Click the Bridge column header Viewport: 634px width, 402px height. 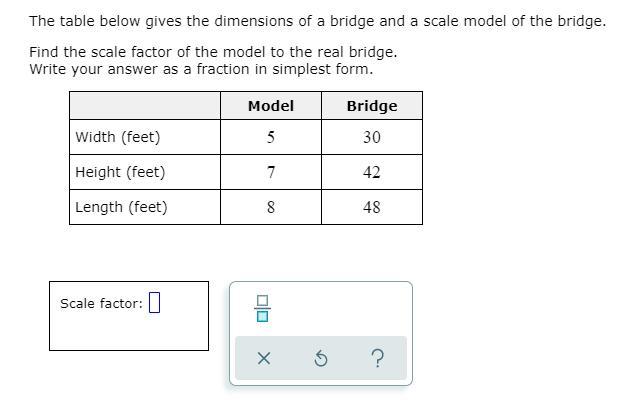pos(372,106)
